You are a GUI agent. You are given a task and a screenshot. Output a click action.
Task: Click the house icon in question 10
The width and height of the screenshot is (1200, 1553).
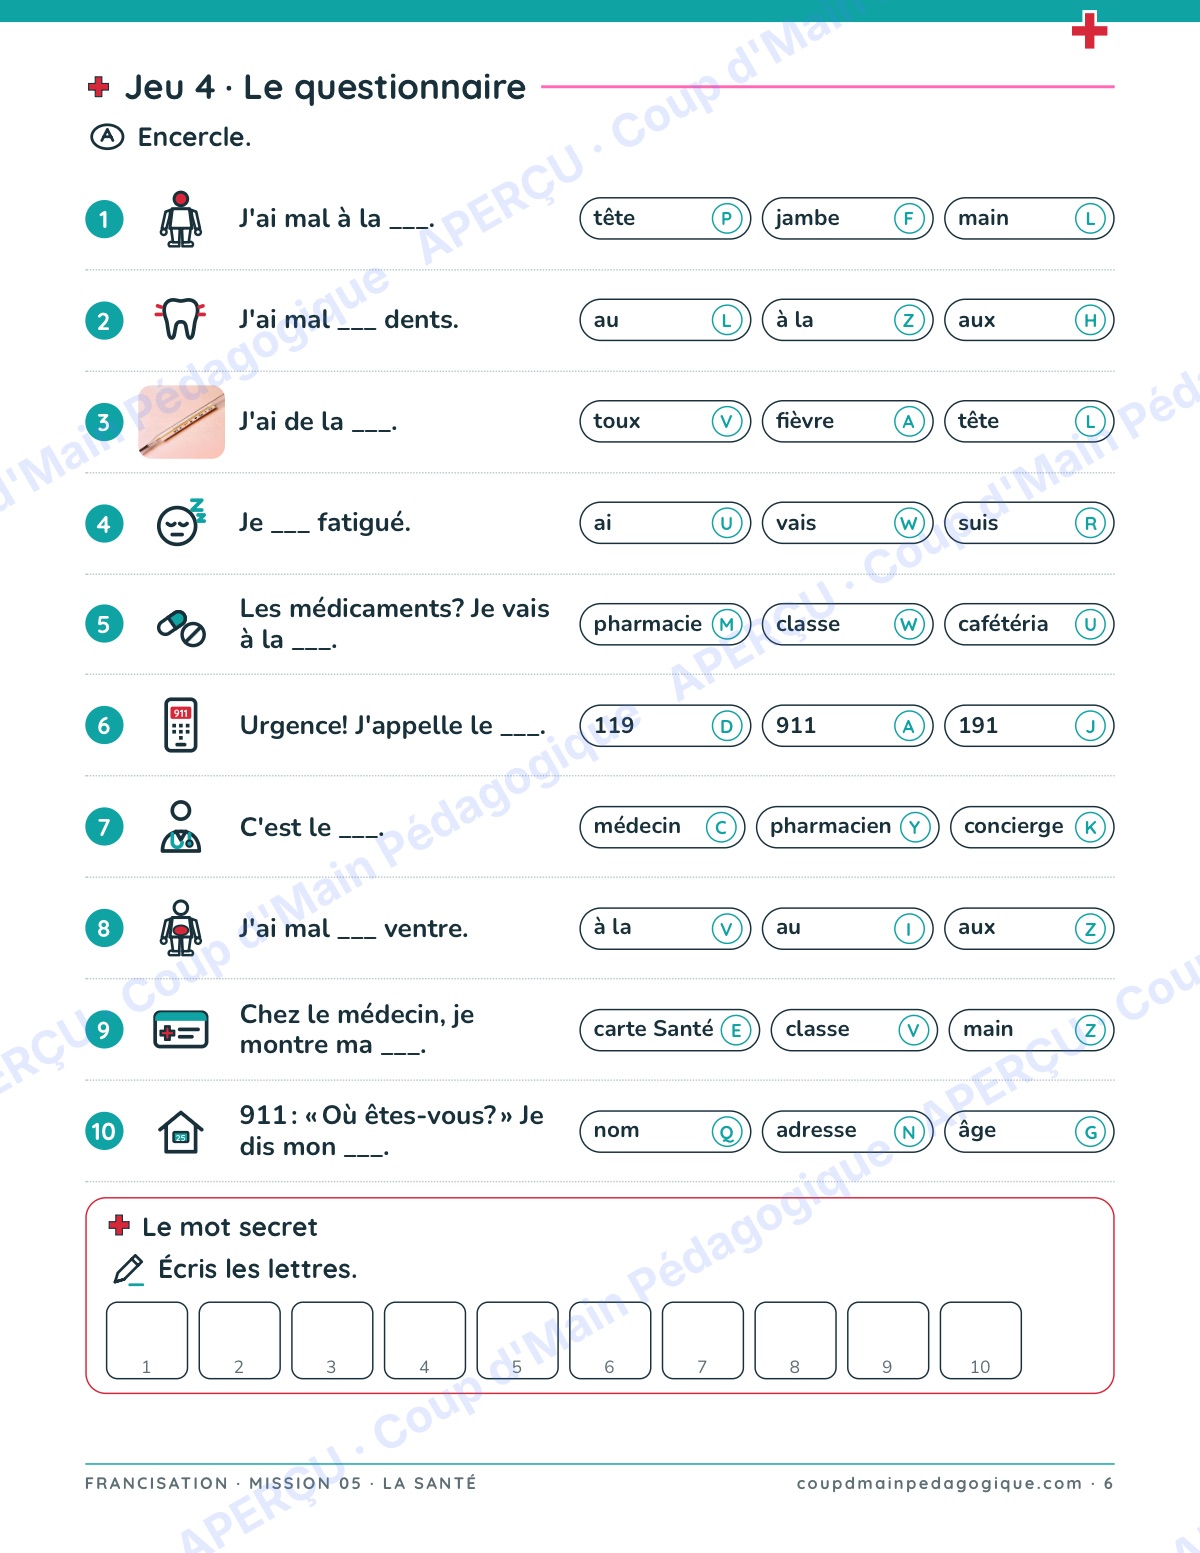181,1132
